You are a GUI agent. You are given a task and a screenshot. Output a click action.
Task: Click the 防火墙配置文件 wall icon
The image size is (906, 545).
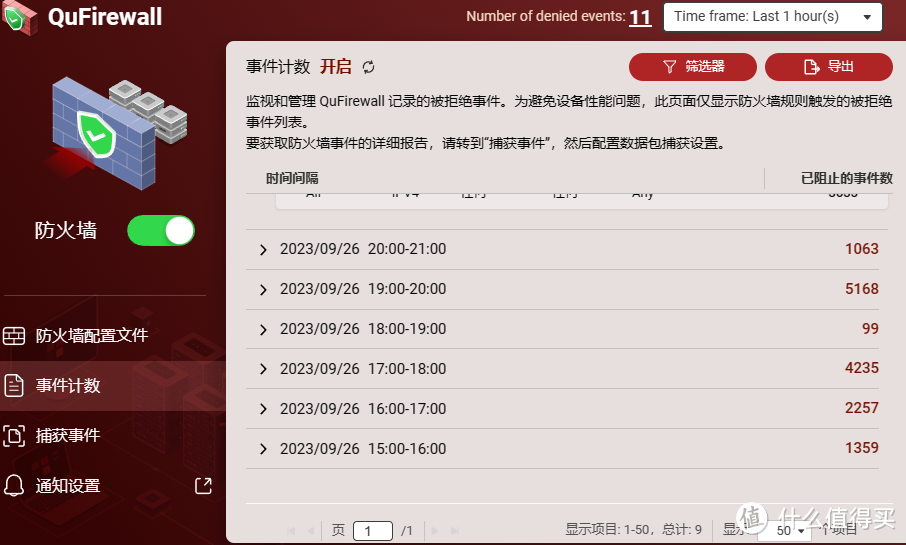tap(13, 335)
